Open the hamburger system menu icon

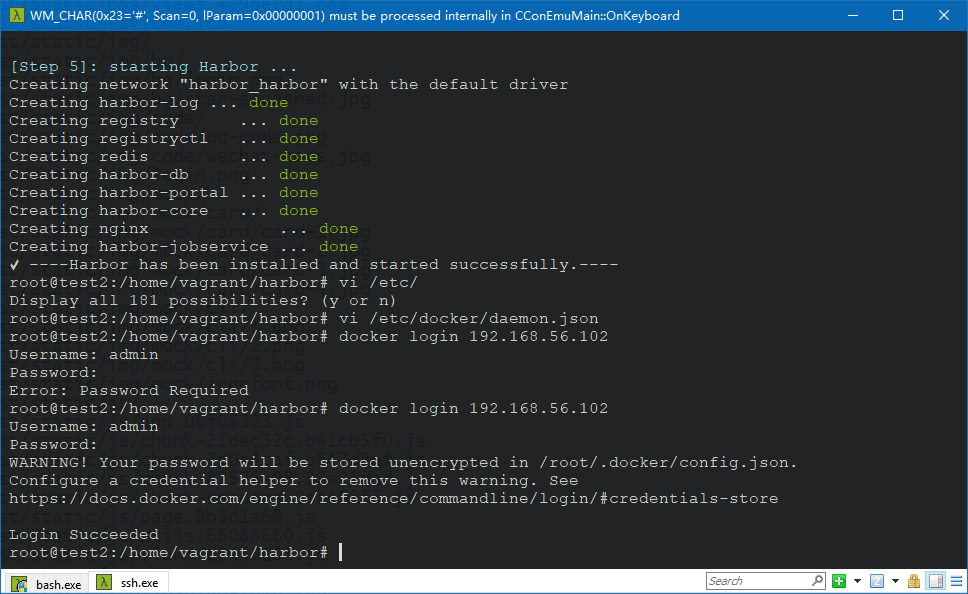[x=956, y=581]
